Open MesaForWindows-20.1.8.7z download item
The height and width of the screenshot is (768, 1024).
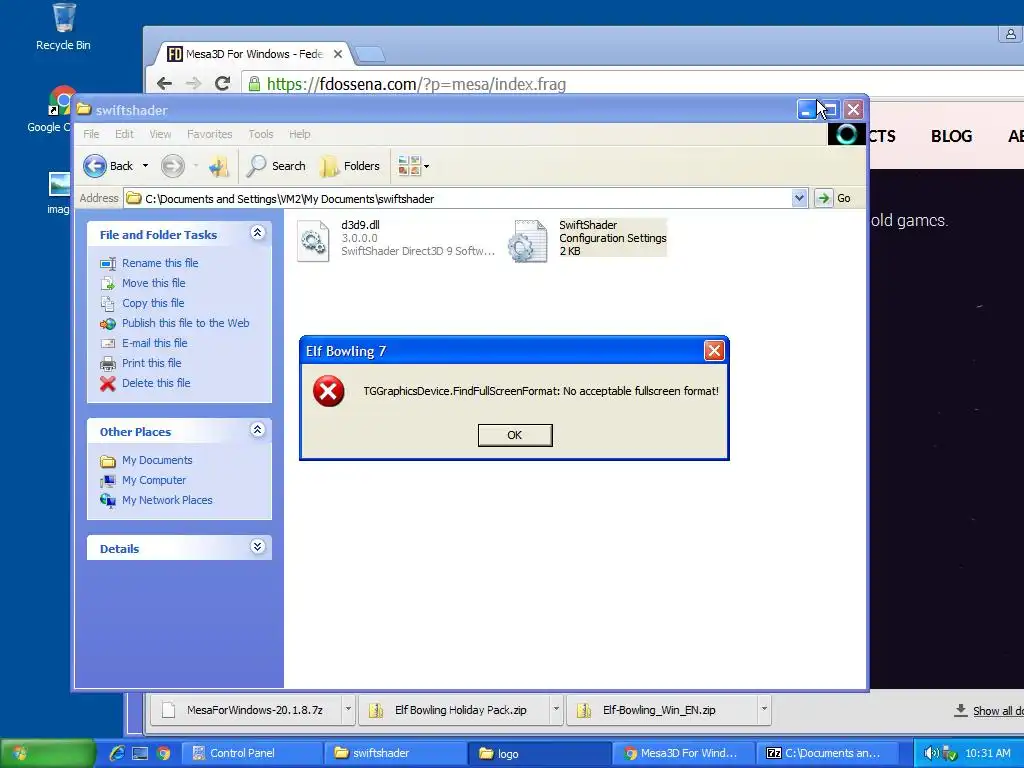click(x=247, y=710)
